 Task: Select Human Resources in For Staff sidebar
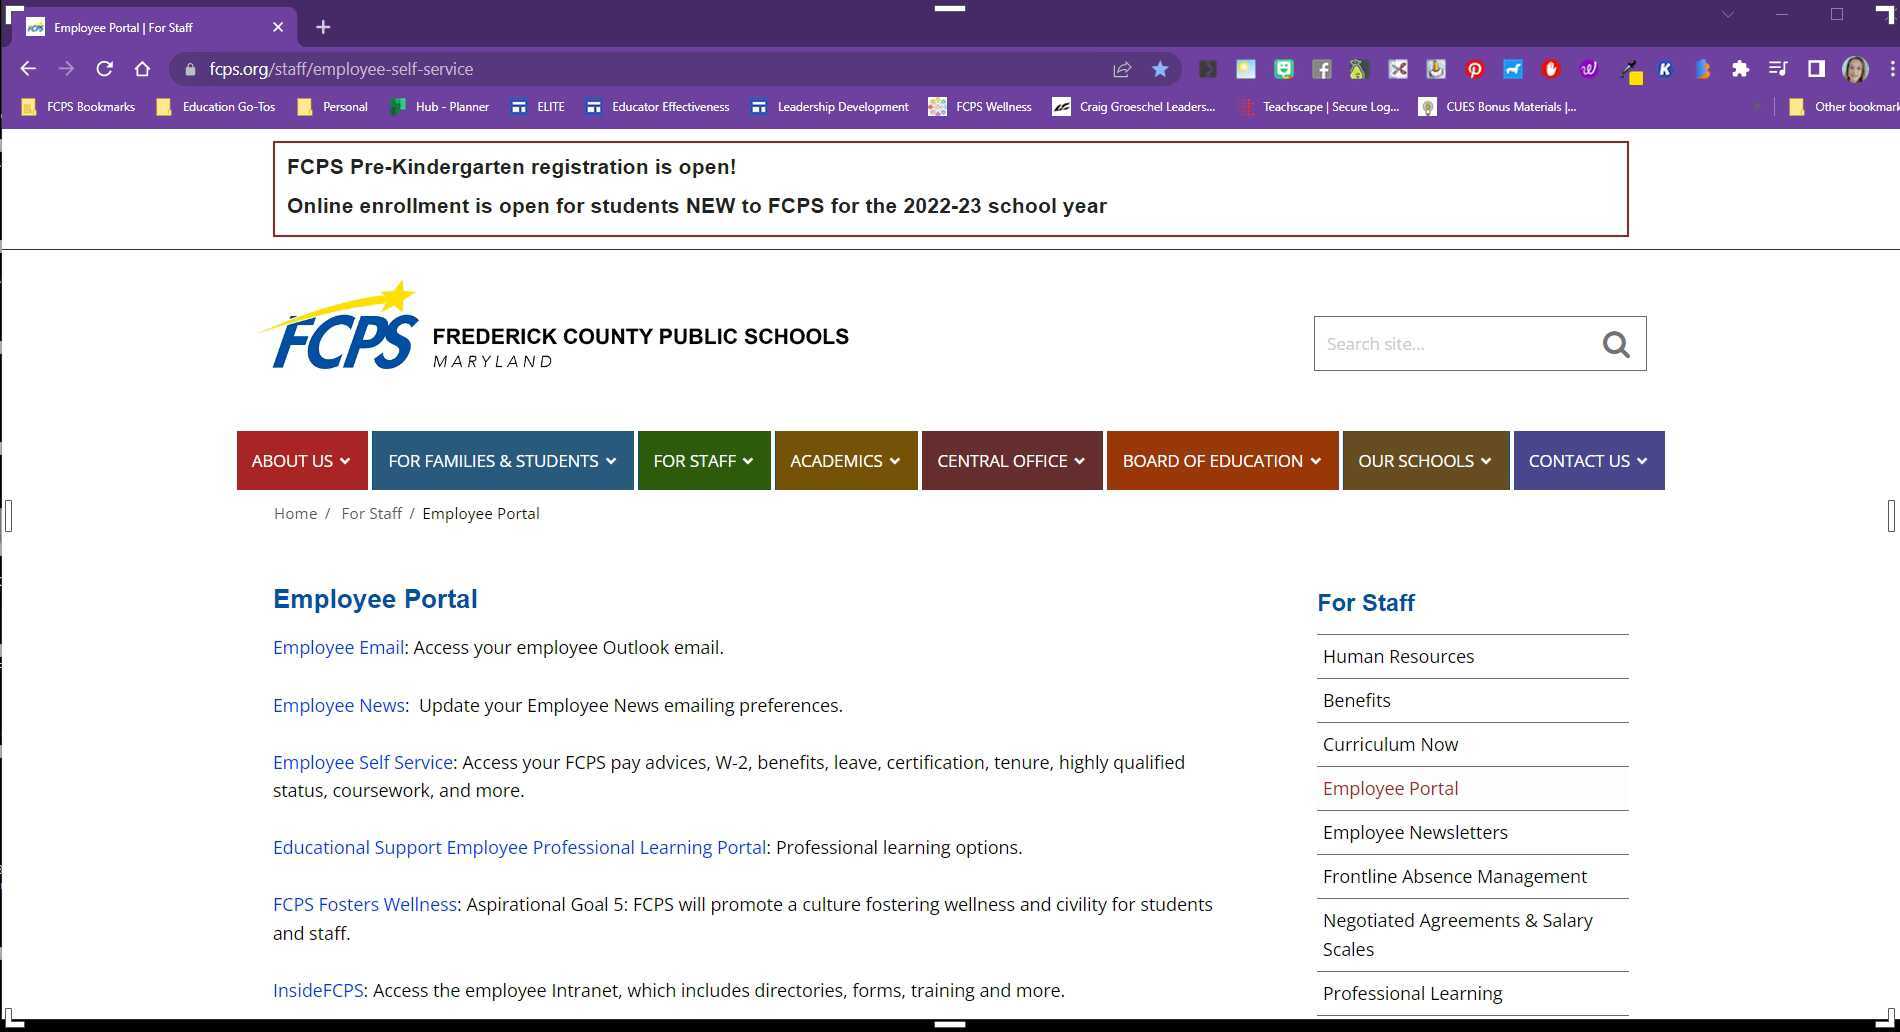(1398, 657)
